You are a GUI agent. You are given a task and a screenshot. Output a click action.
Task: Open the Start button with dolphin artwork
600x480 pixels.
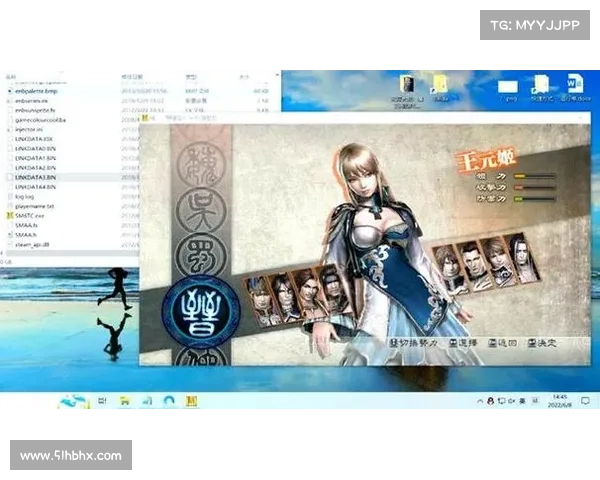(x=75, y=401)
